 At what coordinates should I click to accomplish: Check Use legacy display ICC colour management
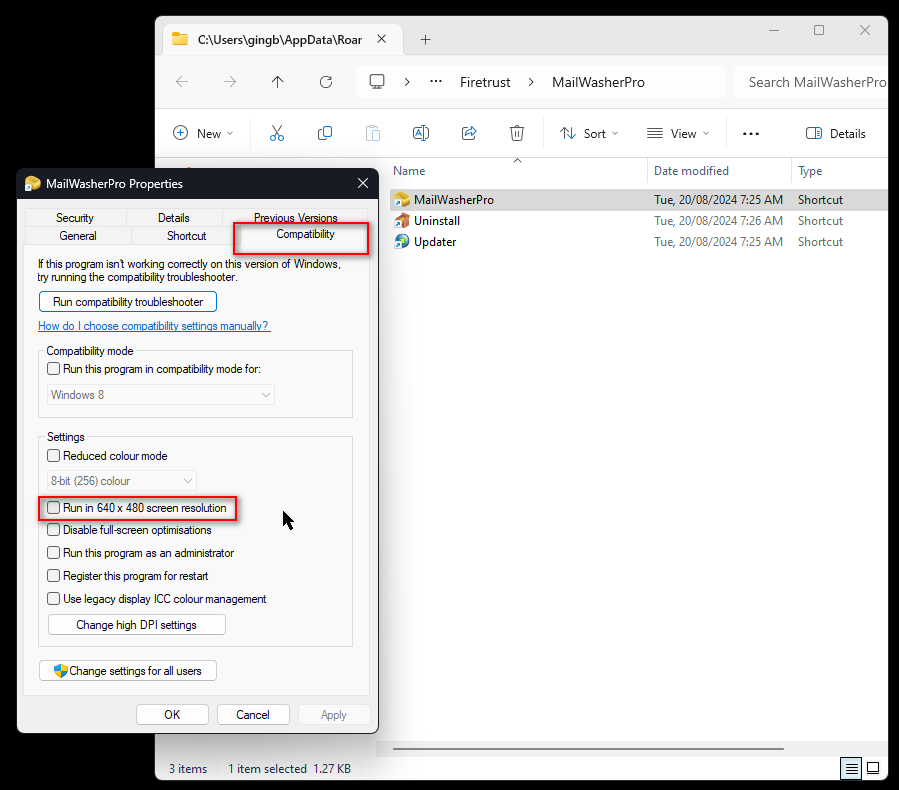[53, 599]
